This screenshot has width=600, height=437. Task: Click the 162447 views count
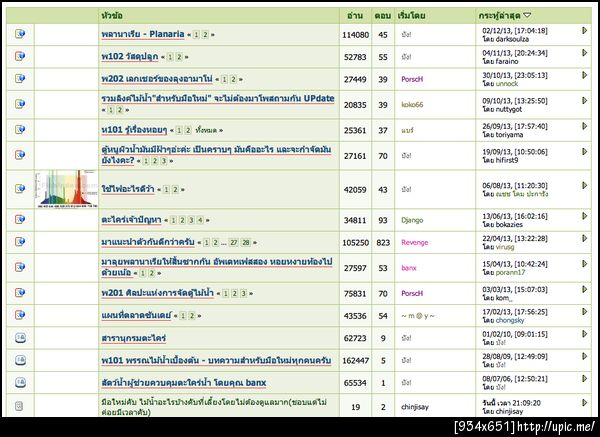355,360
